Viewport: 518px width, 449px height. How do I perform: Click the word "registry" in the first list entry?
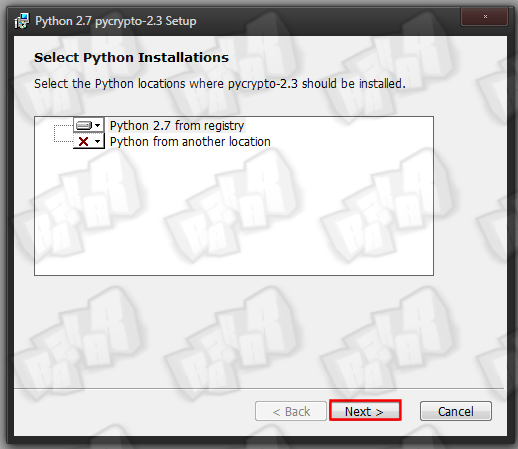(x=224, y=126)
